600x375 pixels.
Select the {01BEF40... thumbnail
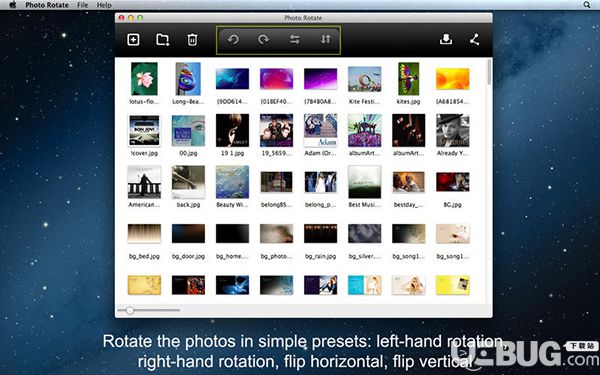[x=276, y=79]
